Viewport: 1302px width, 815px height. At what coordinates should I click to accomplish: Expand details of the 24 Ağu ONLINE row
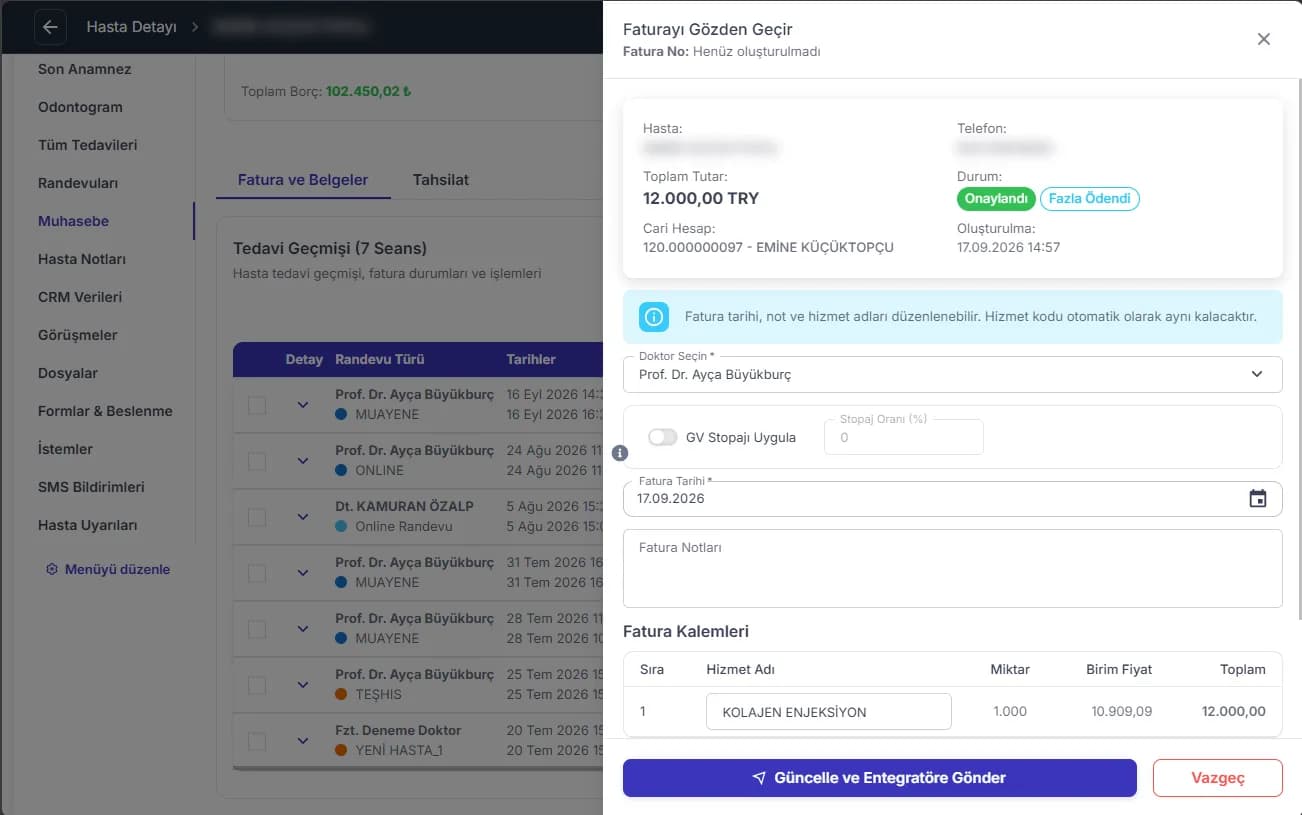point(303,461)
